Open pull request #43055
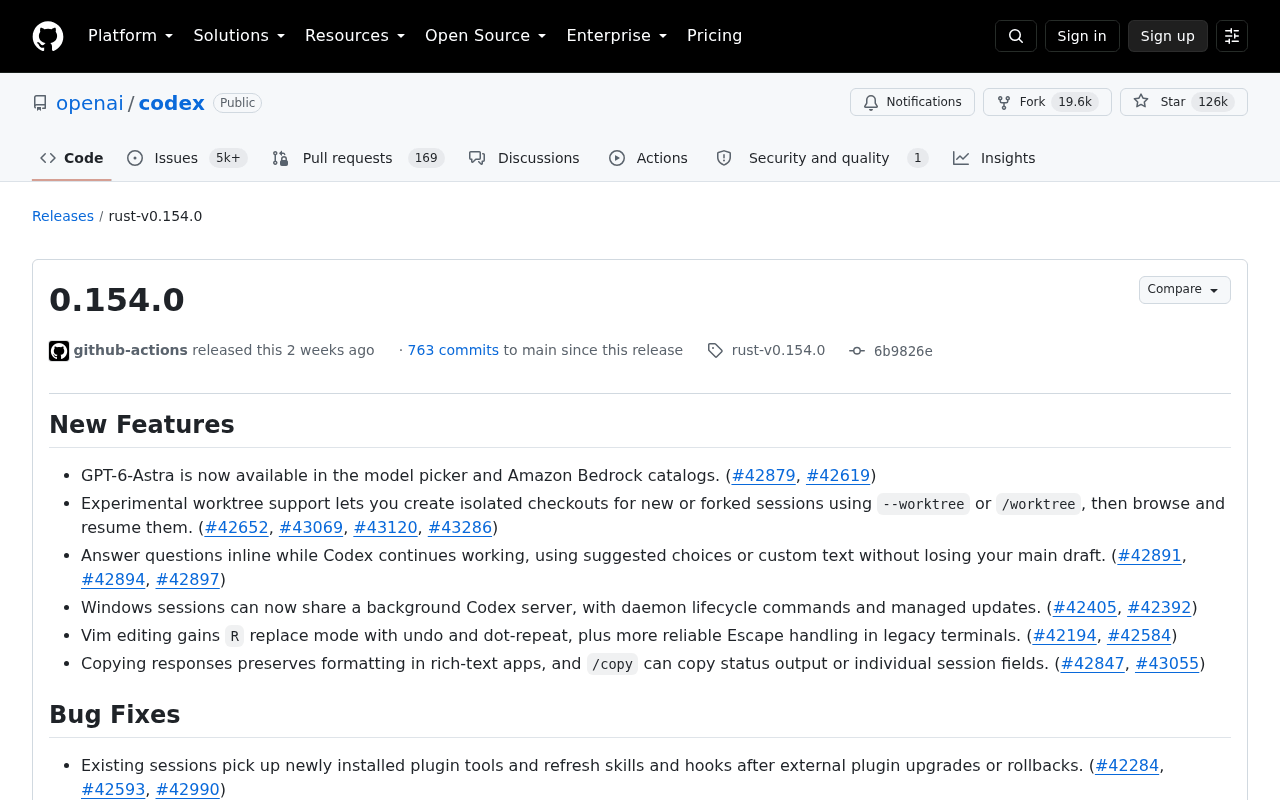This screenshot has height=800, width=1280. click(x=1167, y=663)
